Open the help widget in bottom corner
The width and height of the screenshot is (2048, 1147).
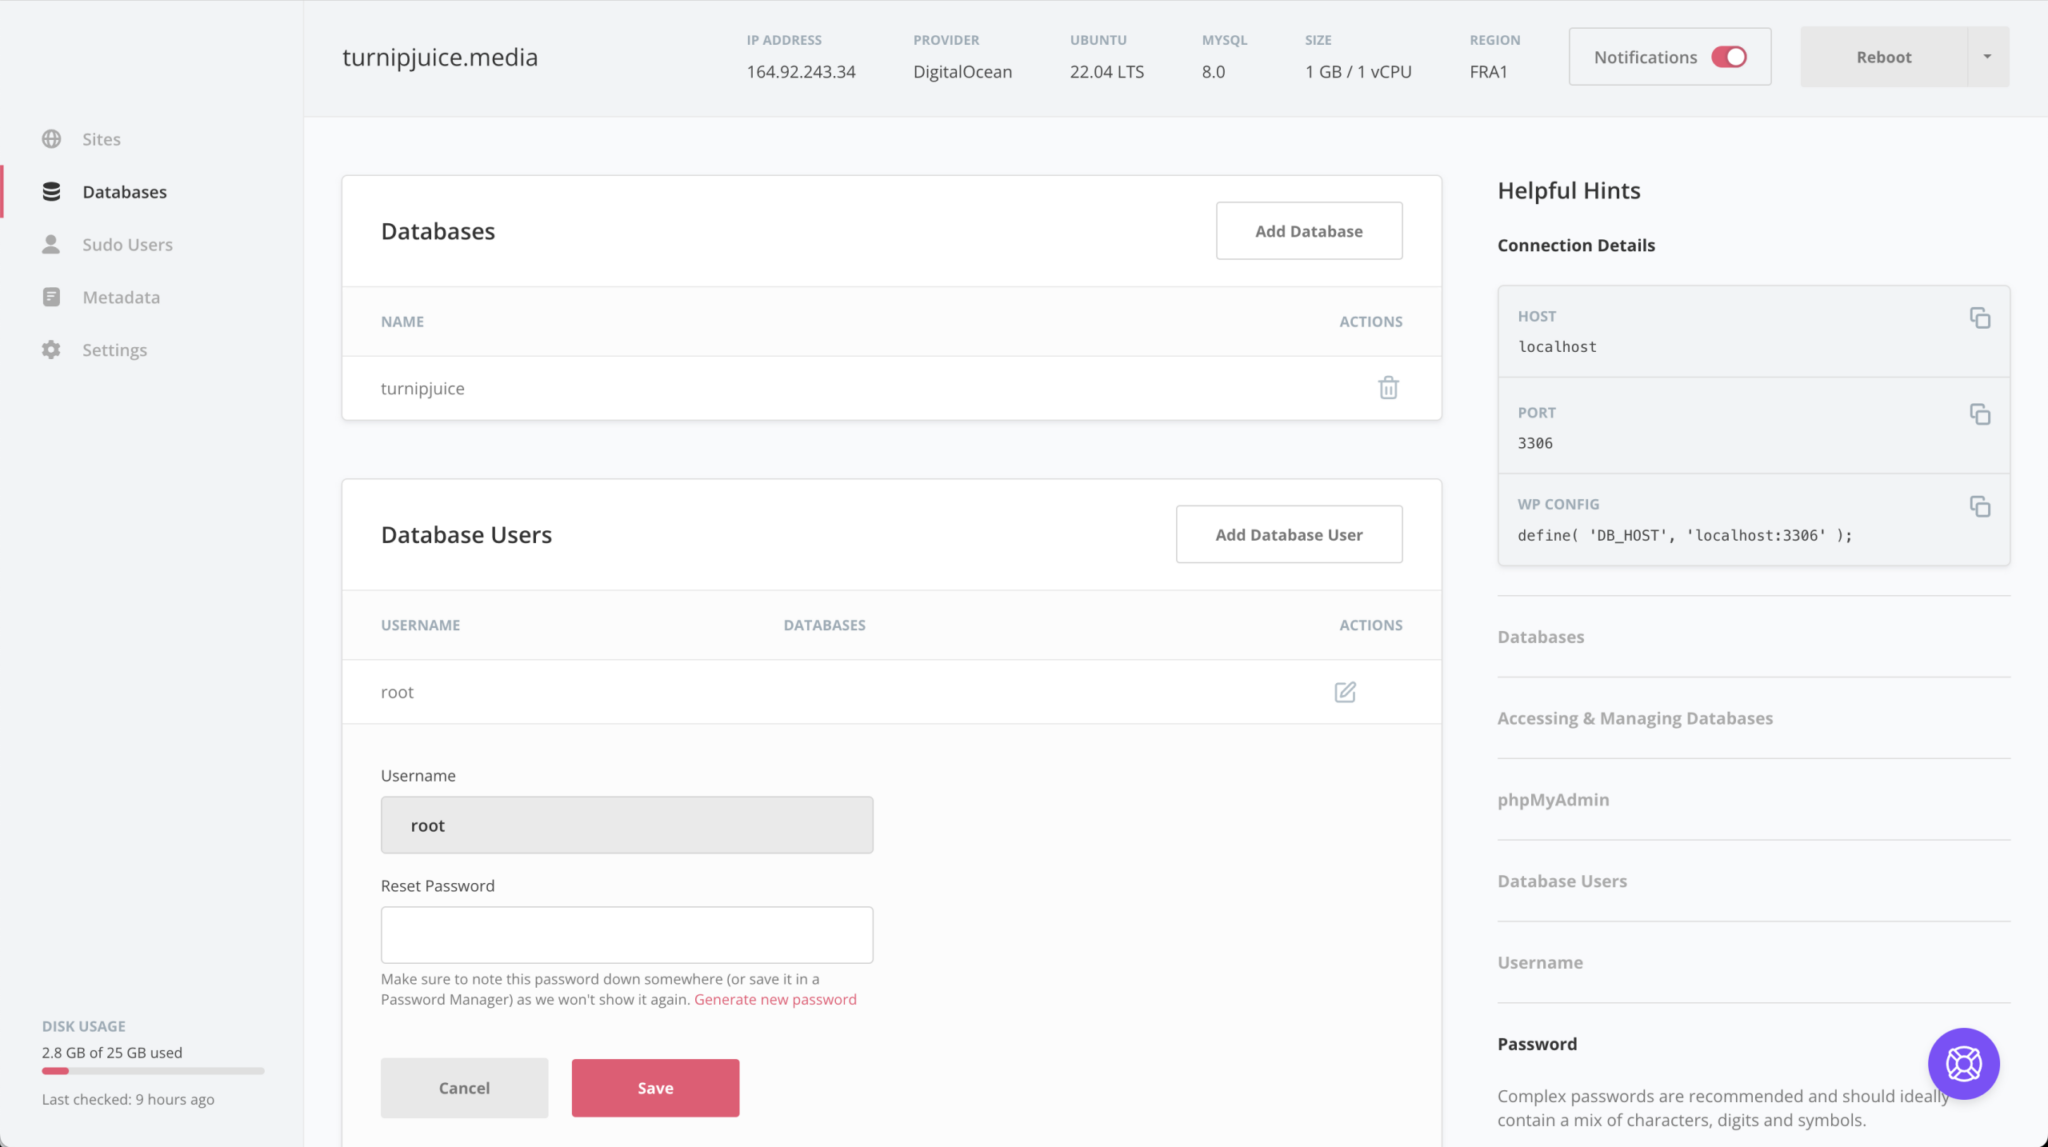1963,1063
